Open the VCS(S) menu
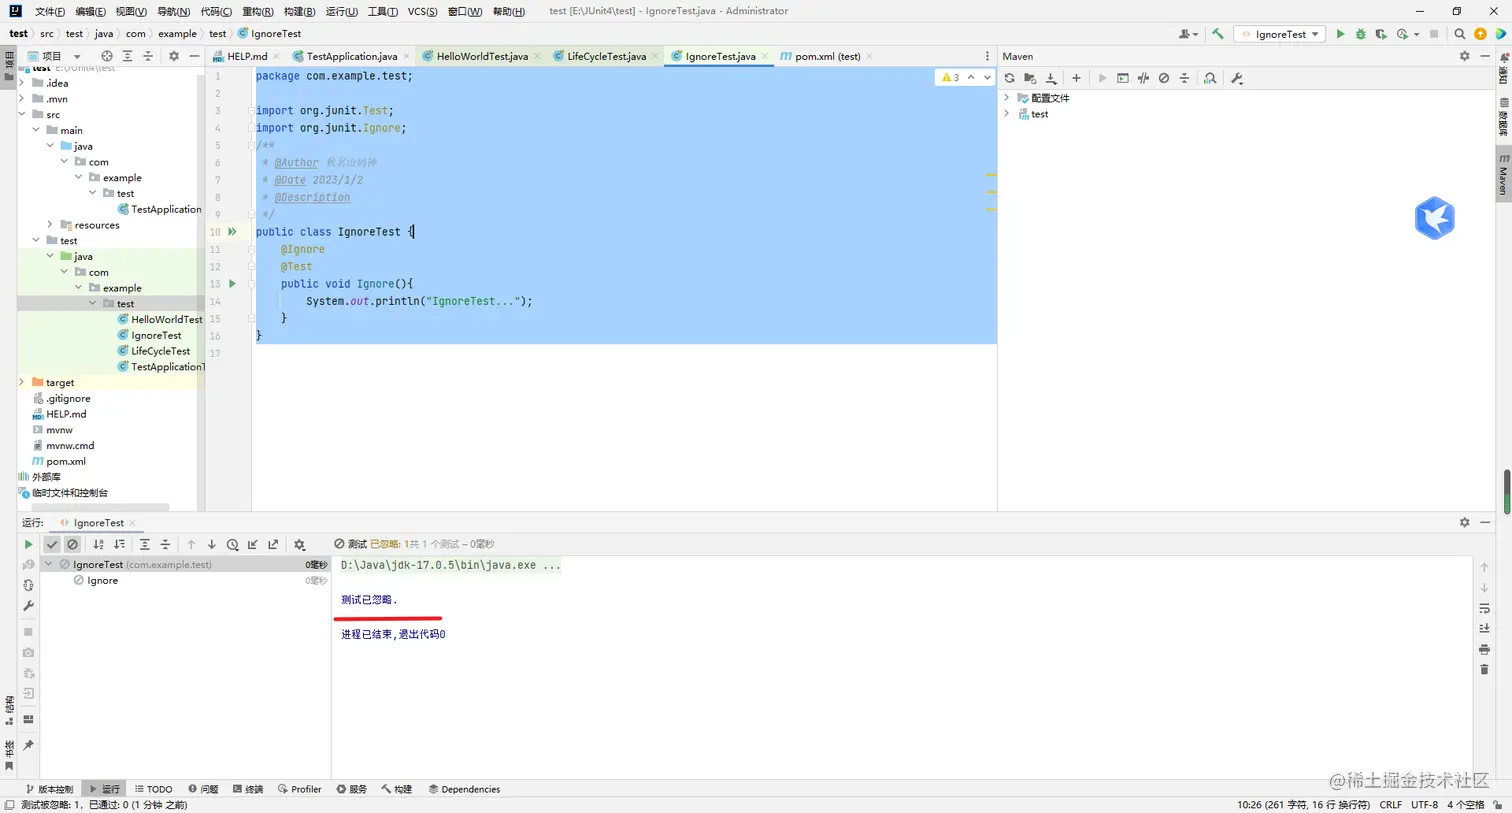This screenshot has height=813, width=1512. click(422, 11)
